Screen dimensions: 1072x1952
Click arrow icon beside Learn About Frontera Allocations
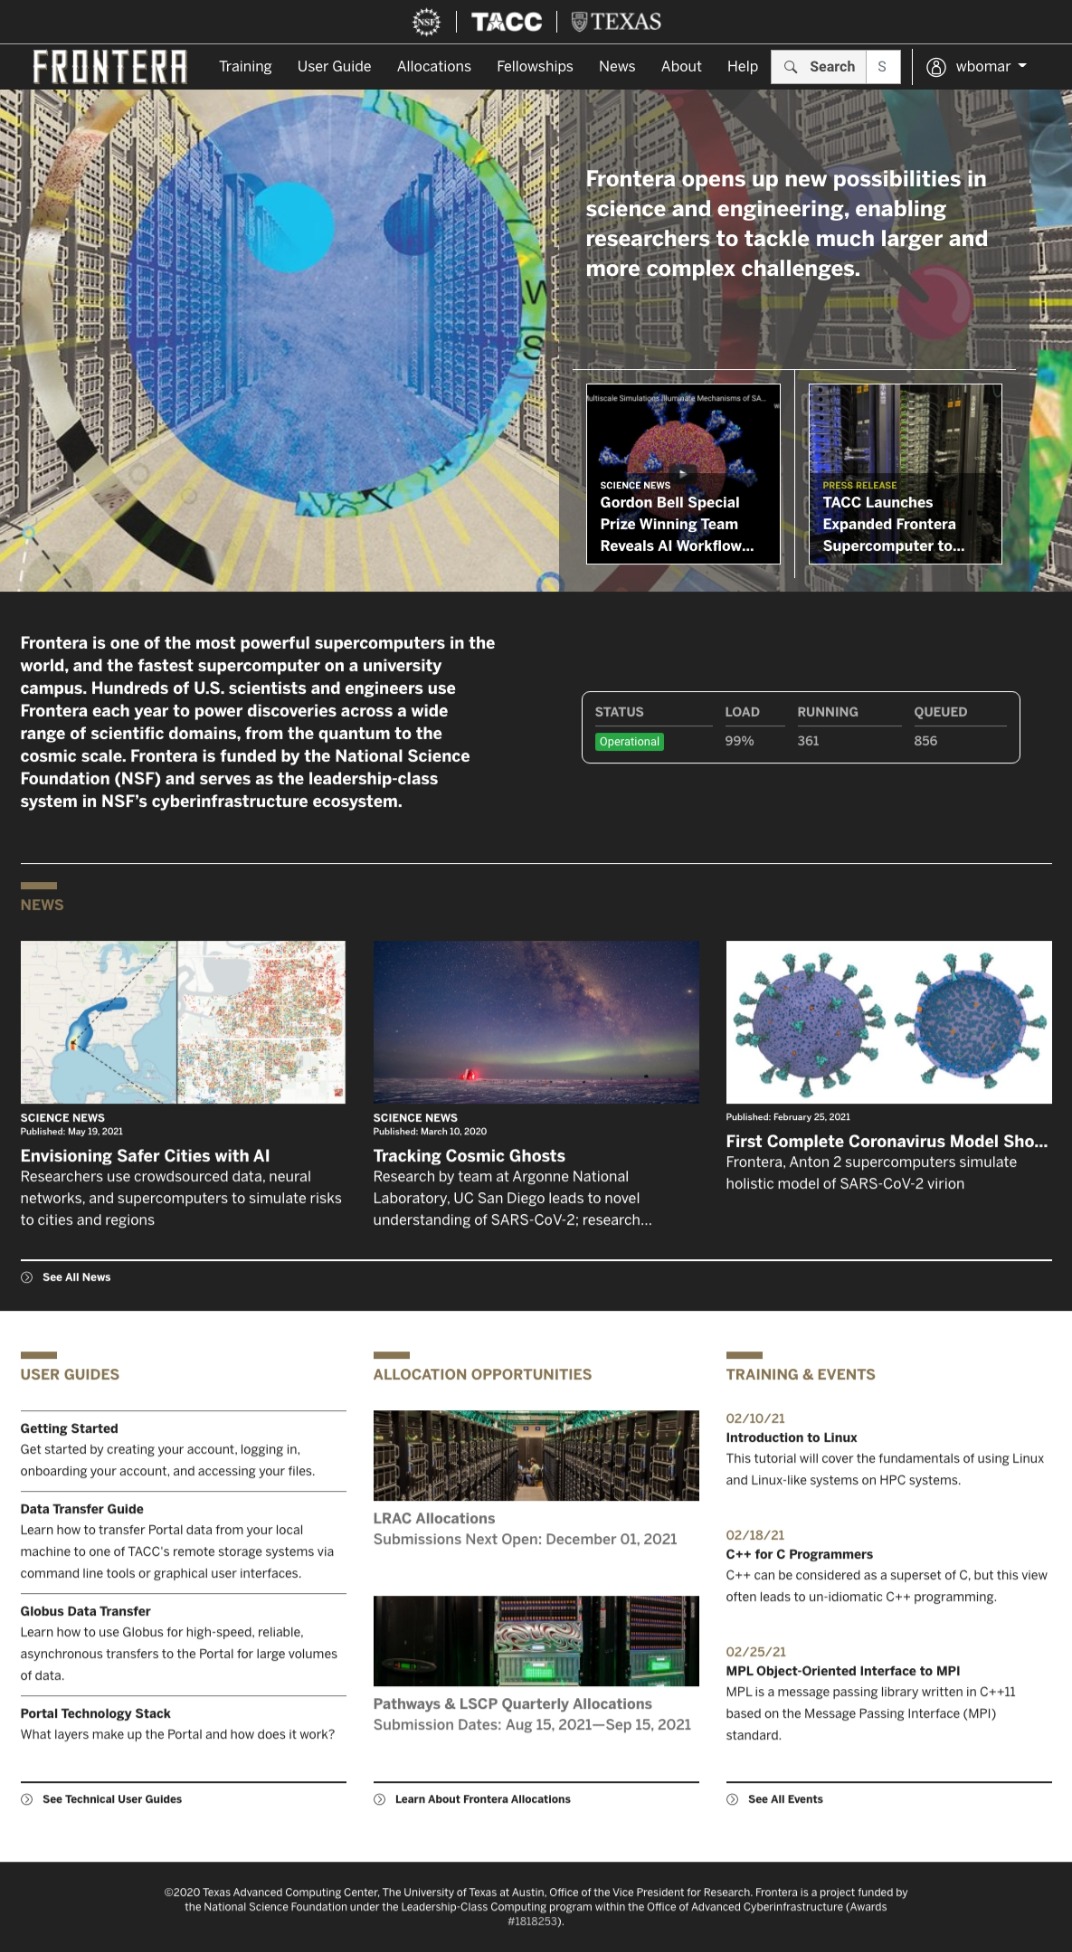tap(380, 1799)
